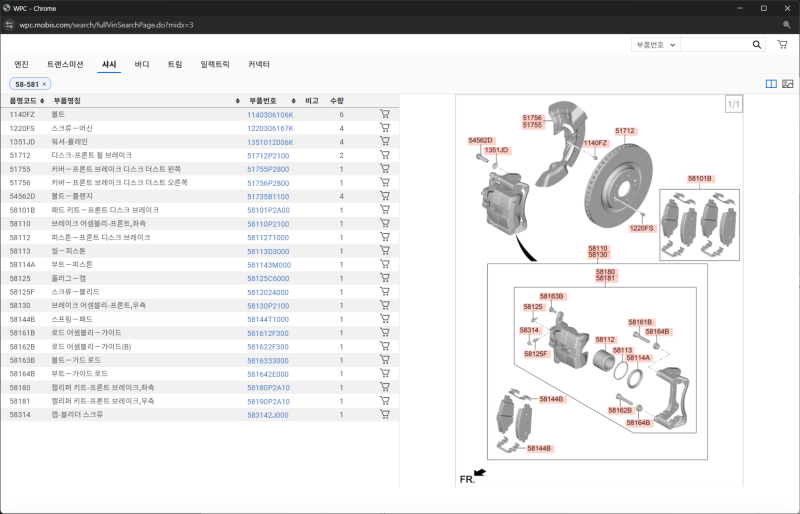Add bolt 1140FZ row to cart
Viewport: 800px width, 514px height.
pos(385,114)
